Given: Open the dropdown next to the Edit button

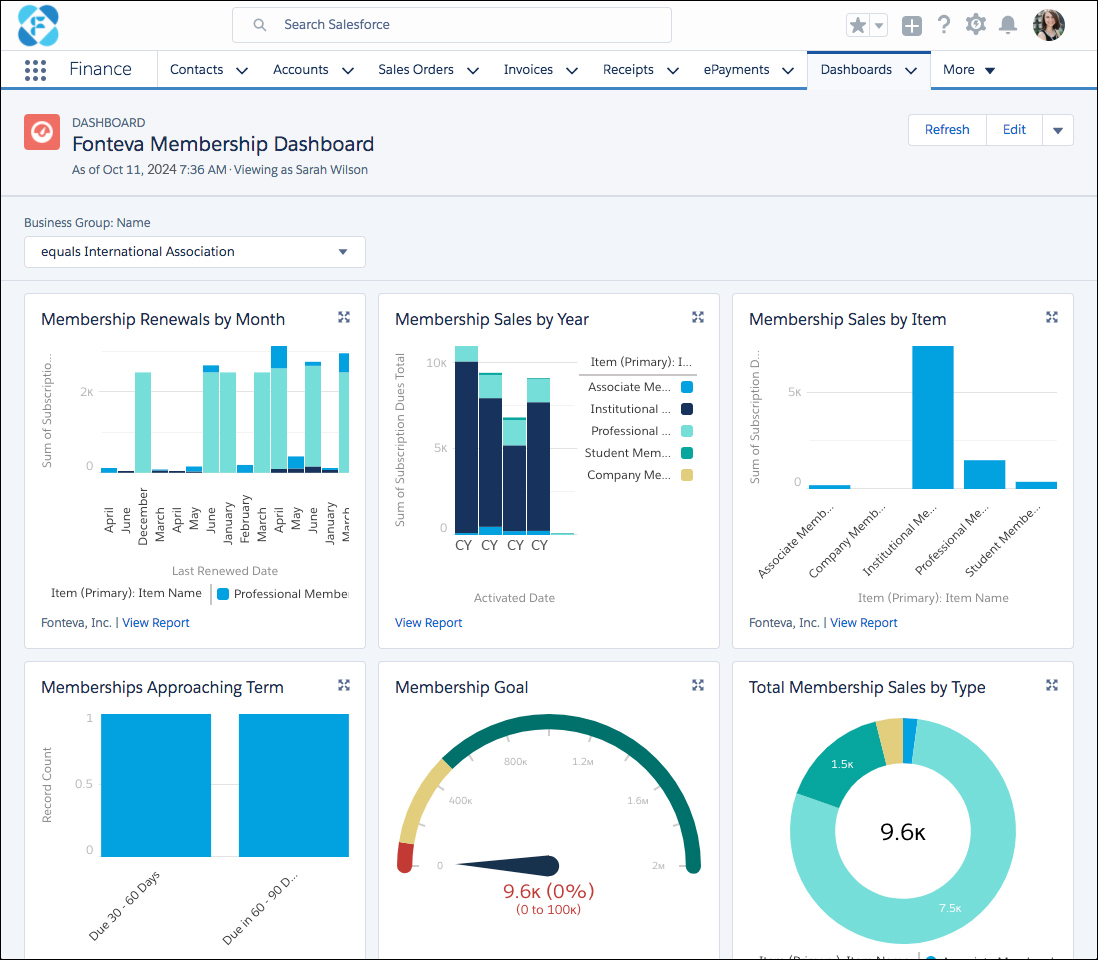Looking at the screenshot, I should [x=1058, y=129].
